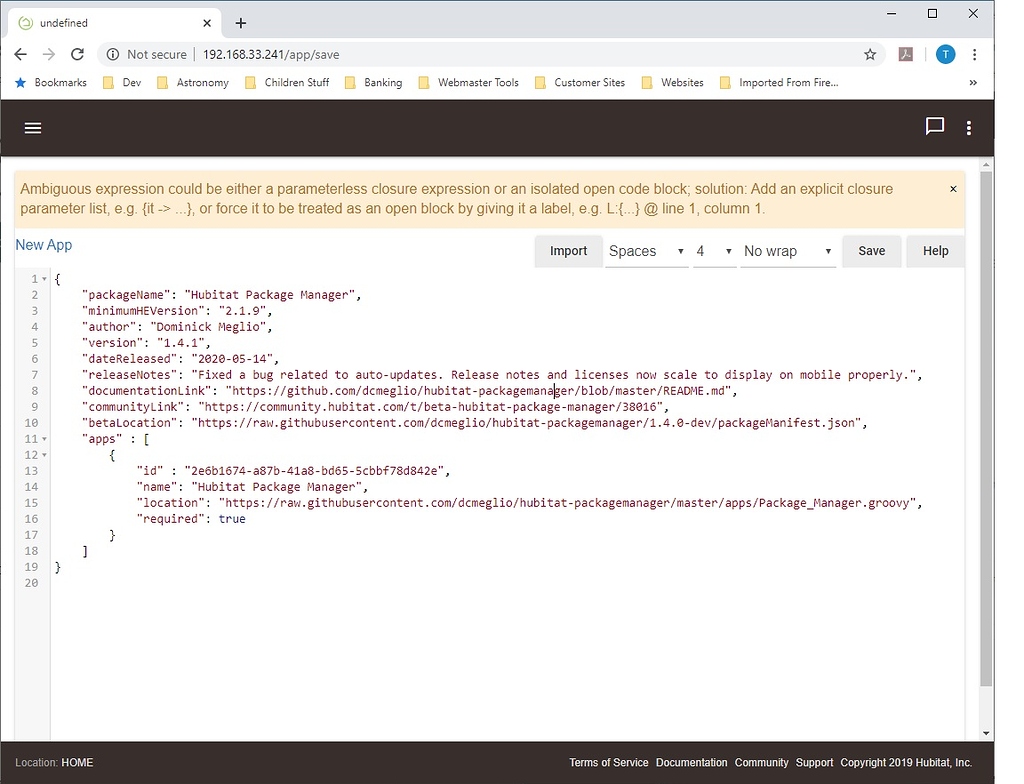Open the feedback chat bubble icon
This screenshot has width=1024, height=784.
pos(934,126)
